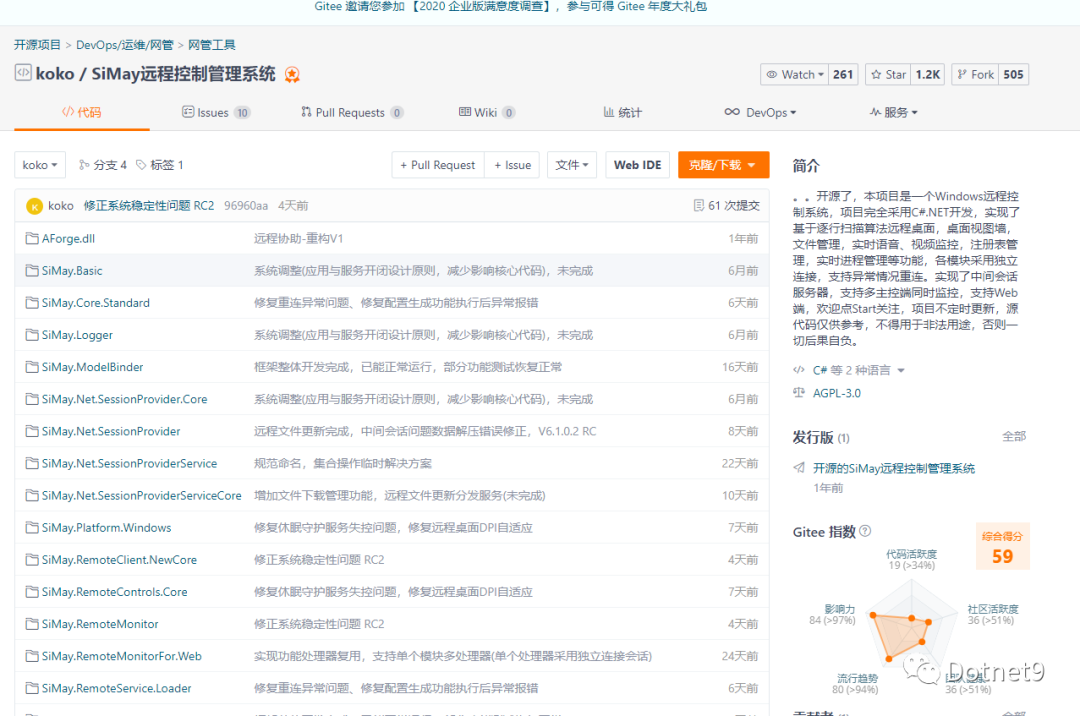Open the Wiki tab
The height and width of the screenshot is (716, 1080).
pos(487,112)
